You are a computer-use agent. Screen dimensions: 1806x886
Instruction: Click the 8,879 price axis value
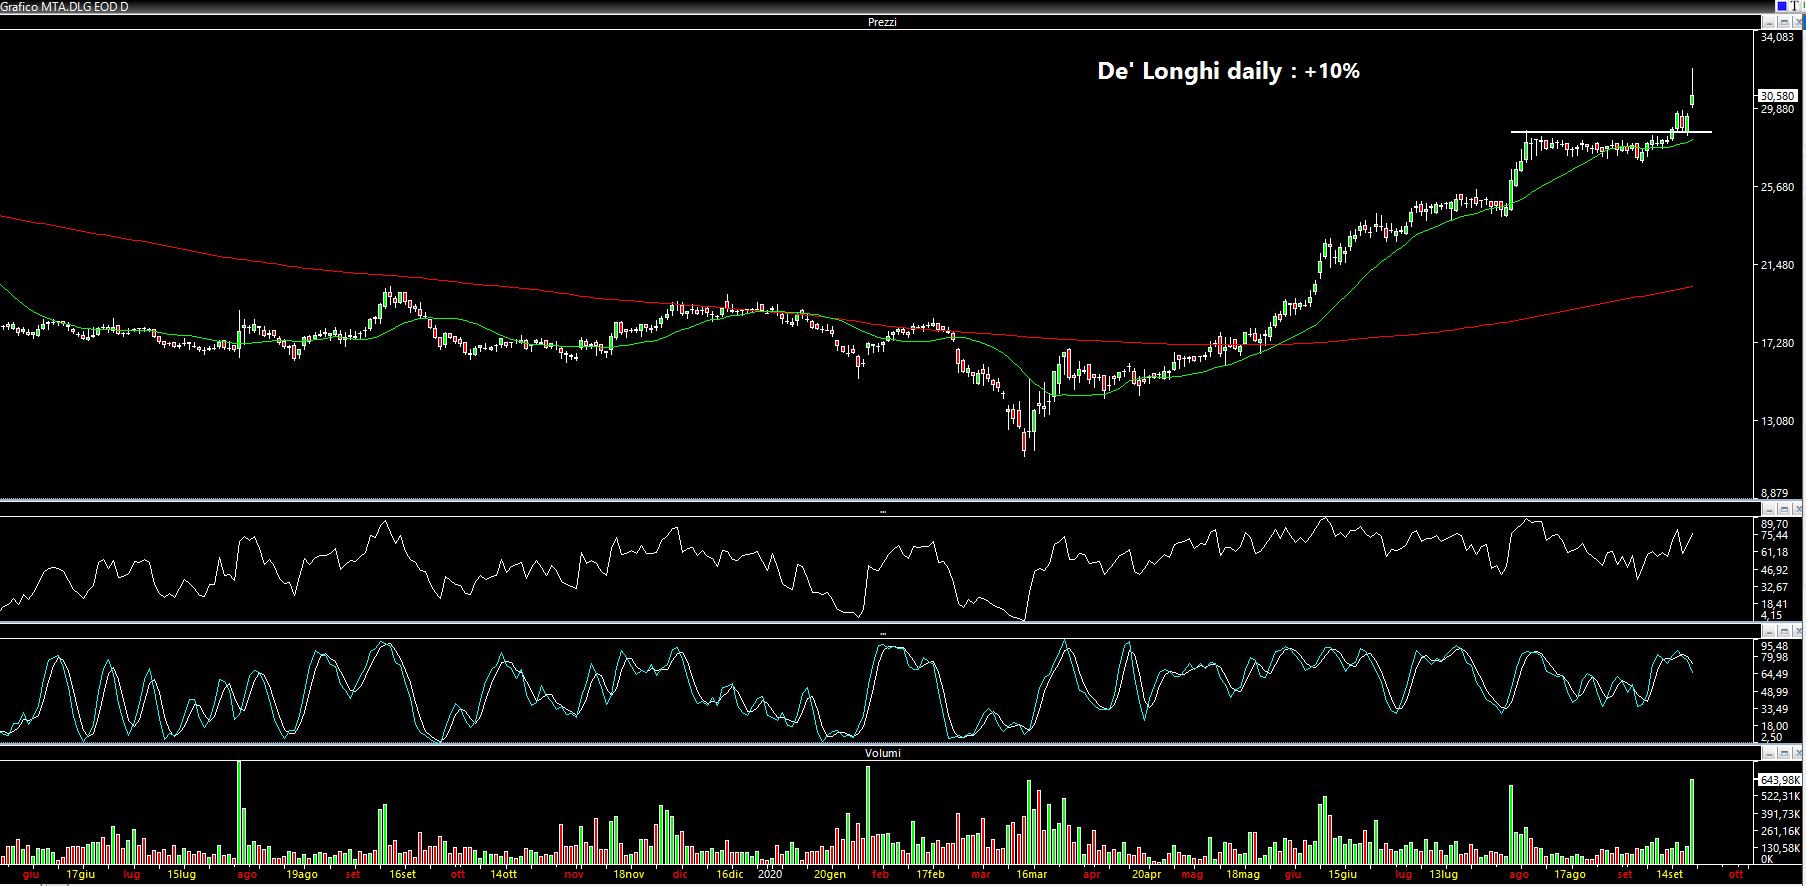1775,493
